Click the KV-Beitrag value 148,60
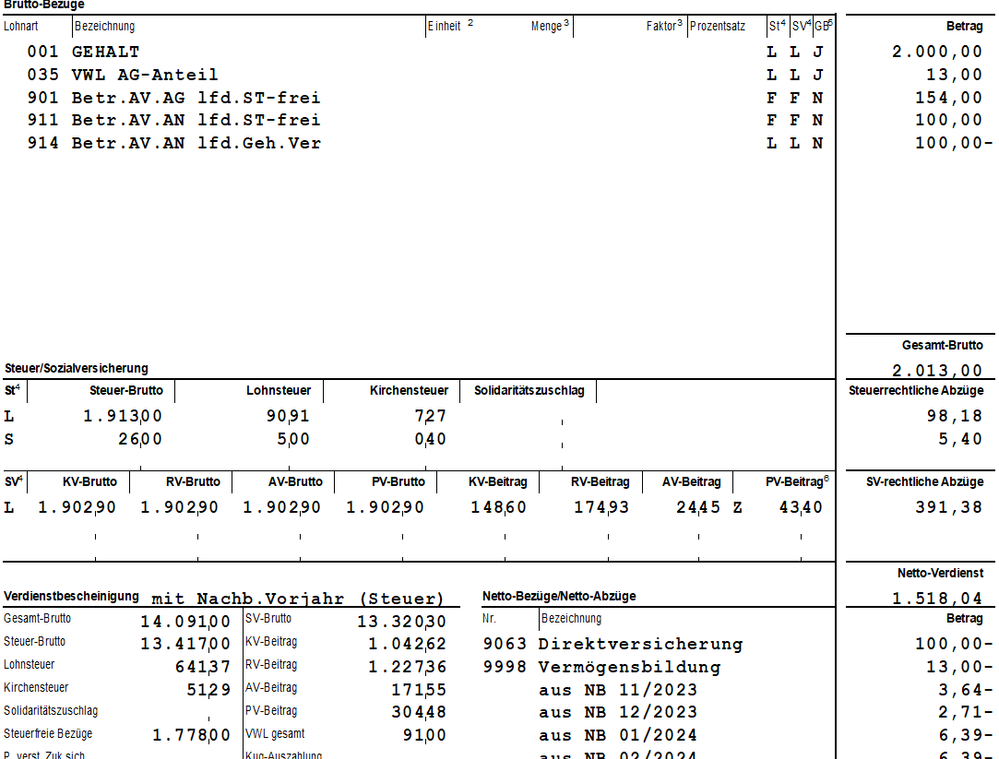 [x=498, y=507]
